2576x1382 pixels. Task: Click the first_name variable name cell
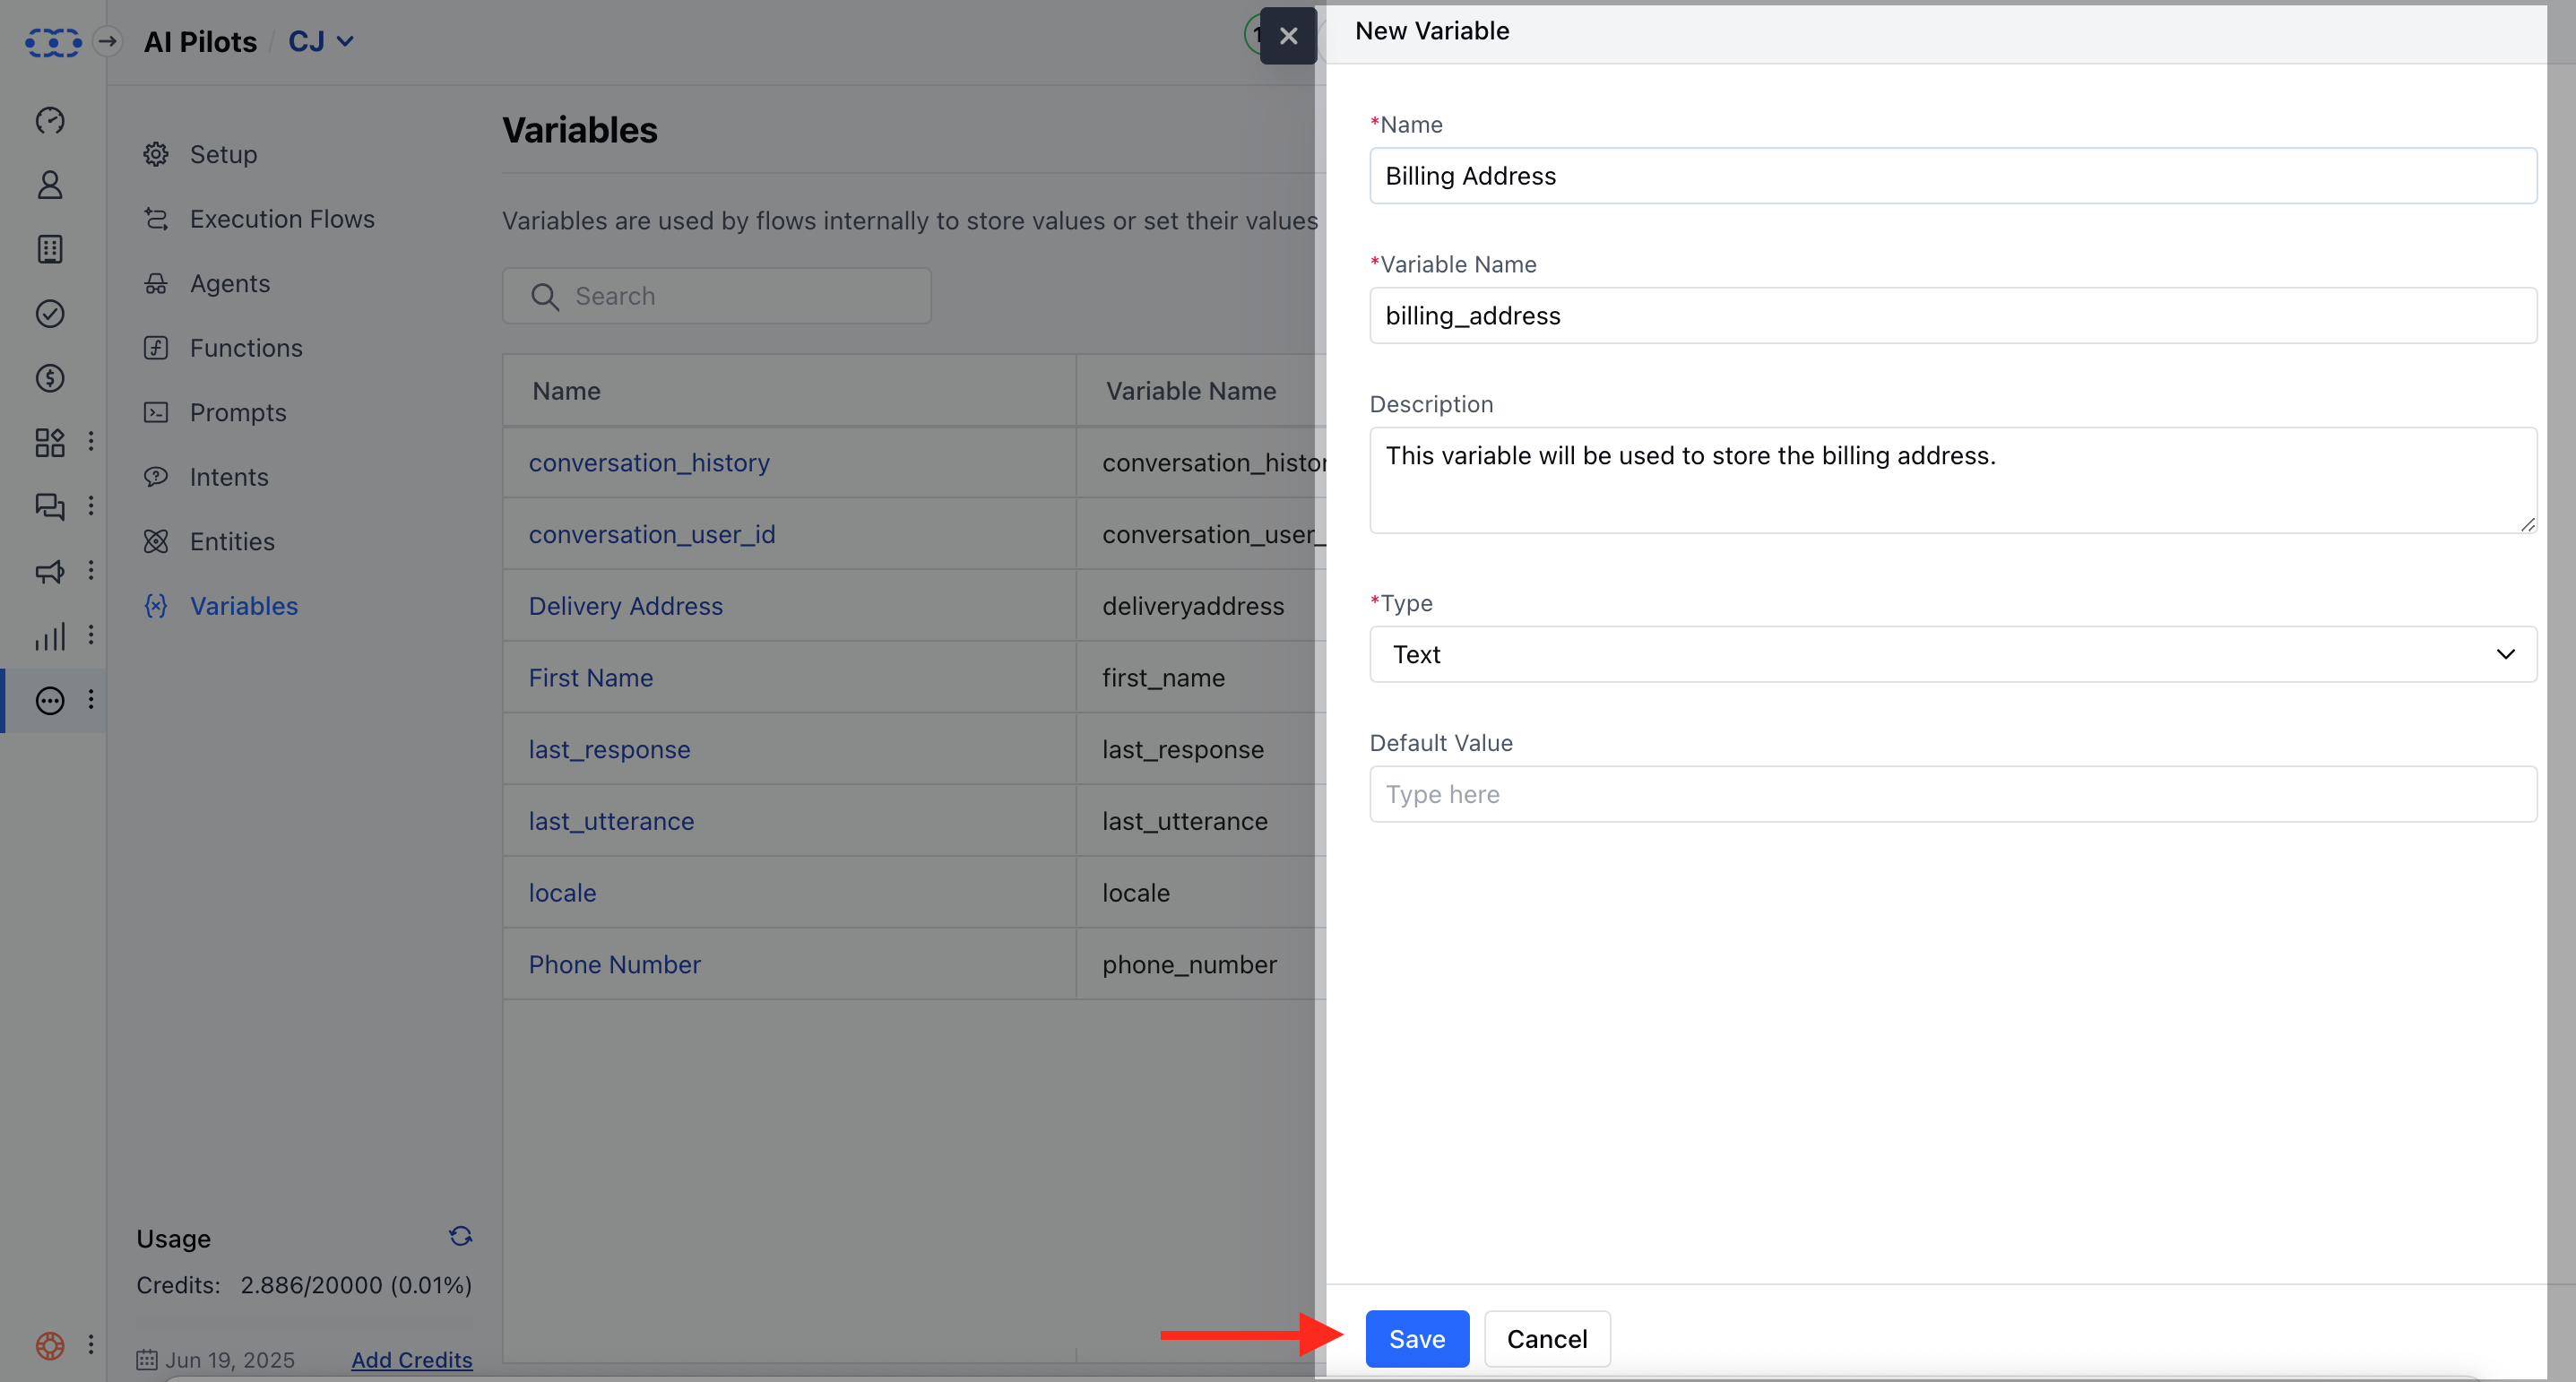click(1163, 678)
